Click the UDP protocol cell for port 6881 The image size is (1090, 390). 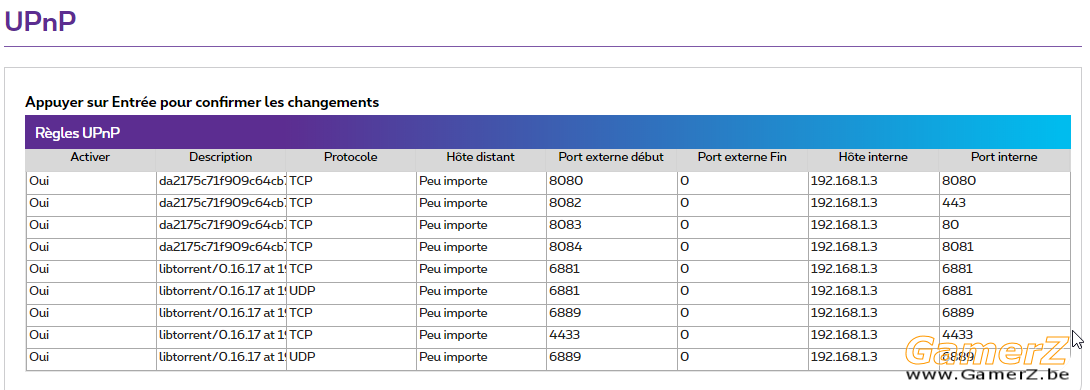(x=350, y=291)
